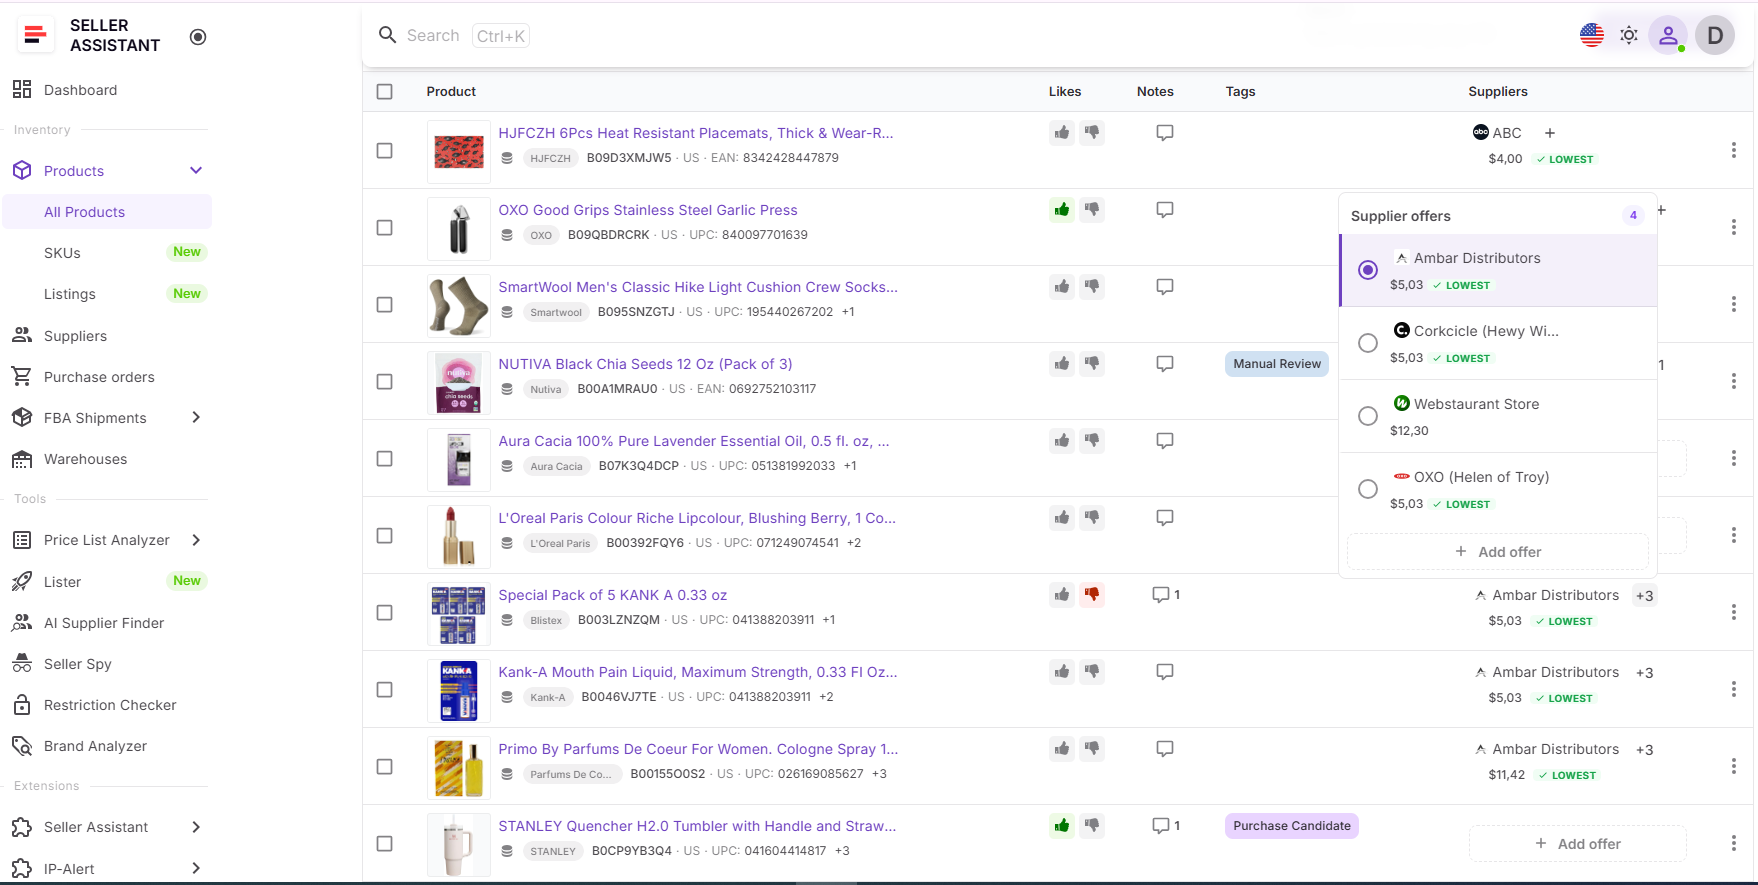The image size is (1758, 885).
Task: Expand +3 suppliers on Primo By Parfums
Action: click(x=1645, y=750)
